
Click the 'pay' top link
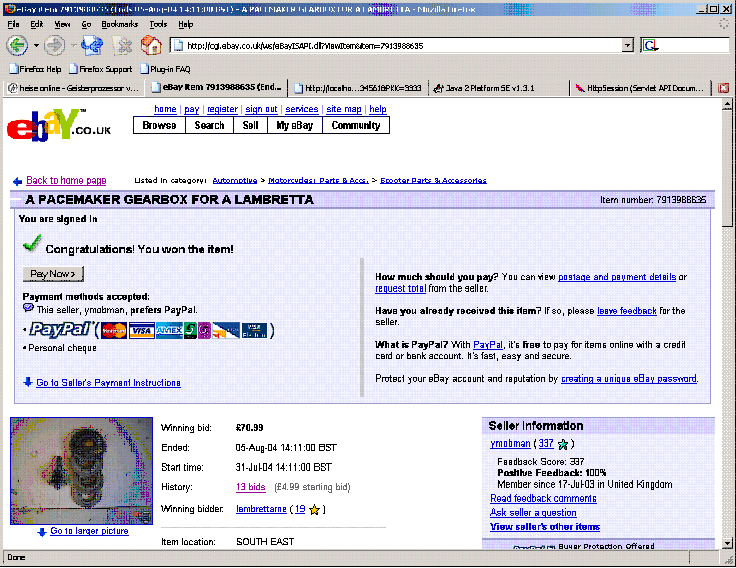coord(192,109)
